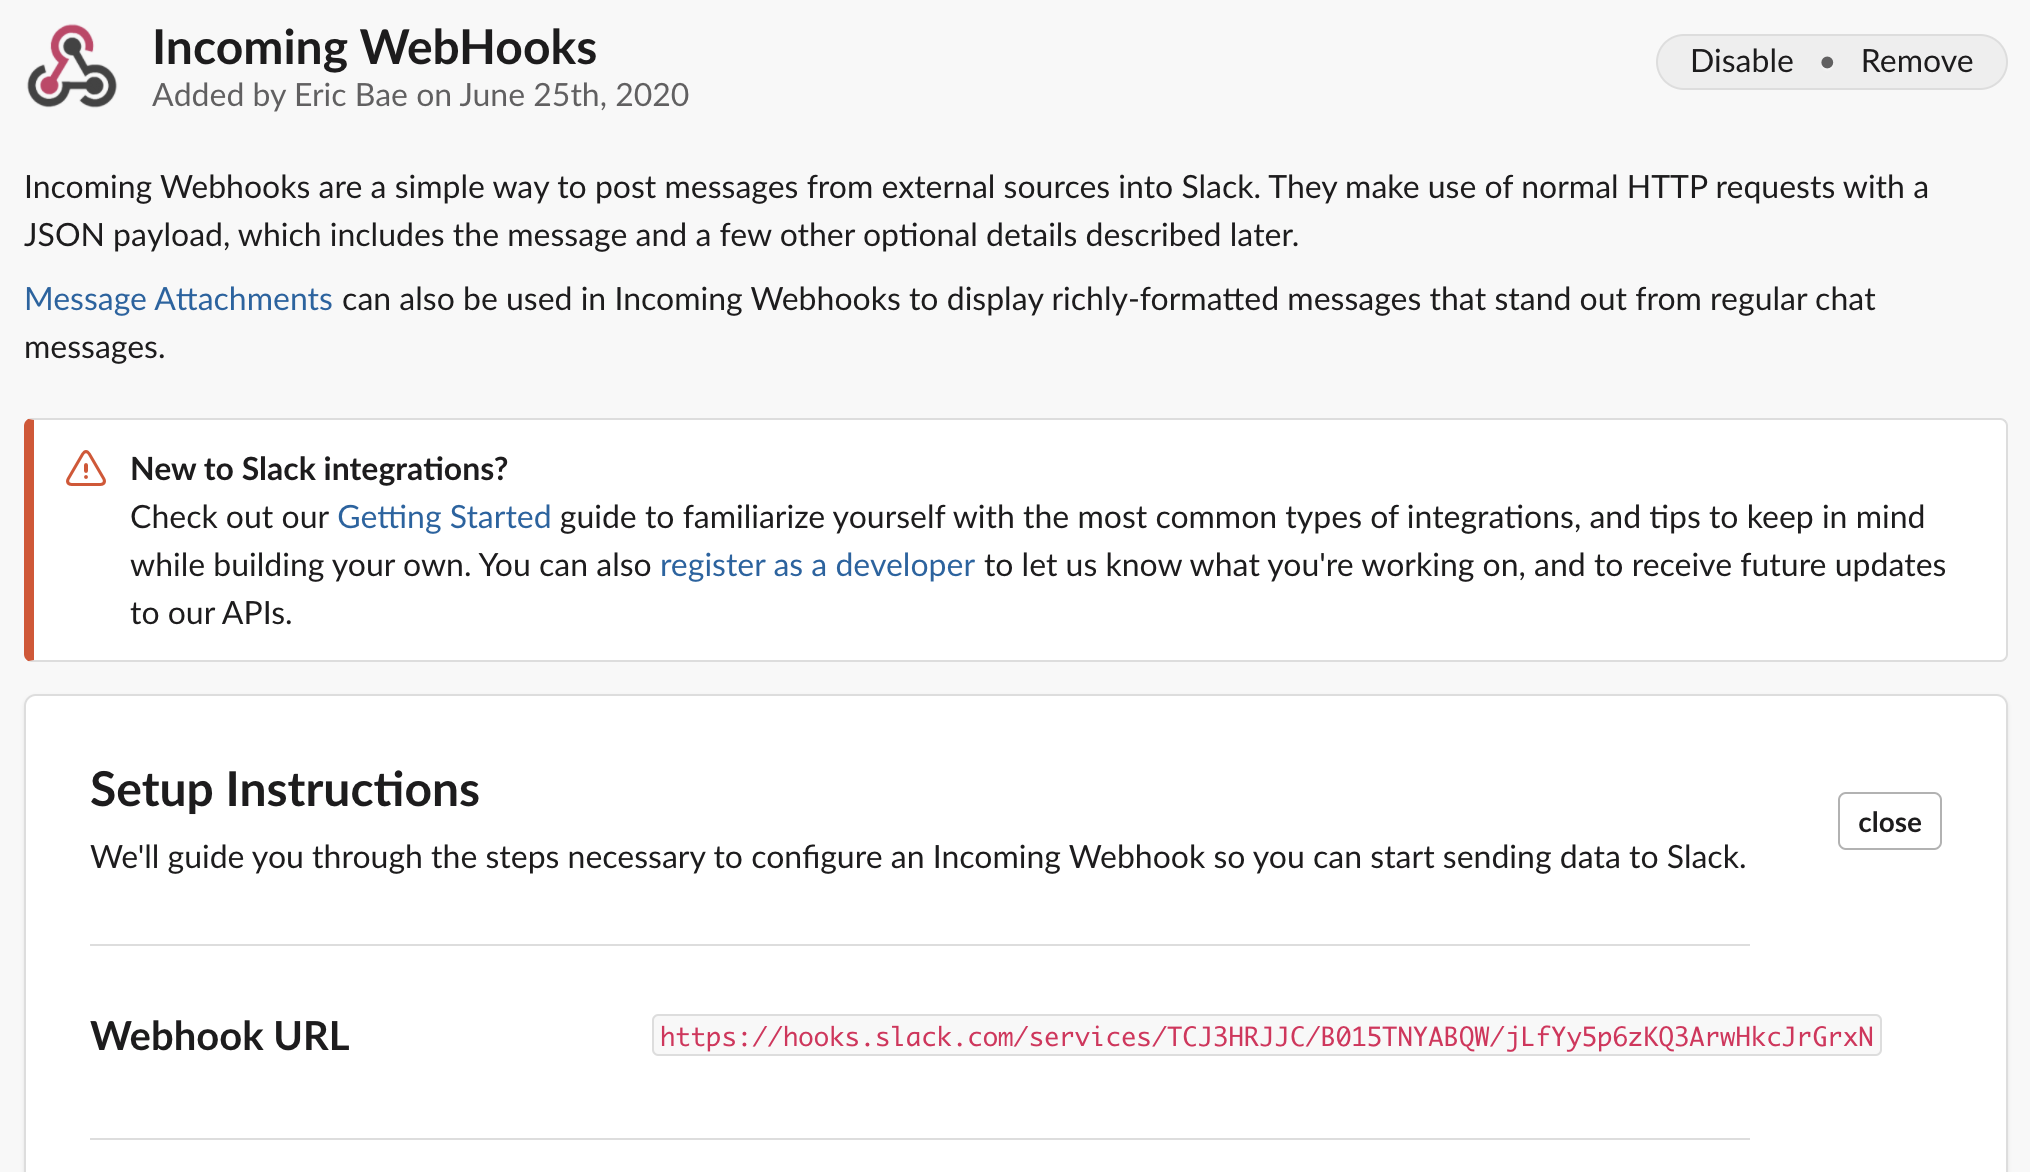Click the Setup Instructions heading
Viewport: 2030px width, 1172px height.
[285, 789]
